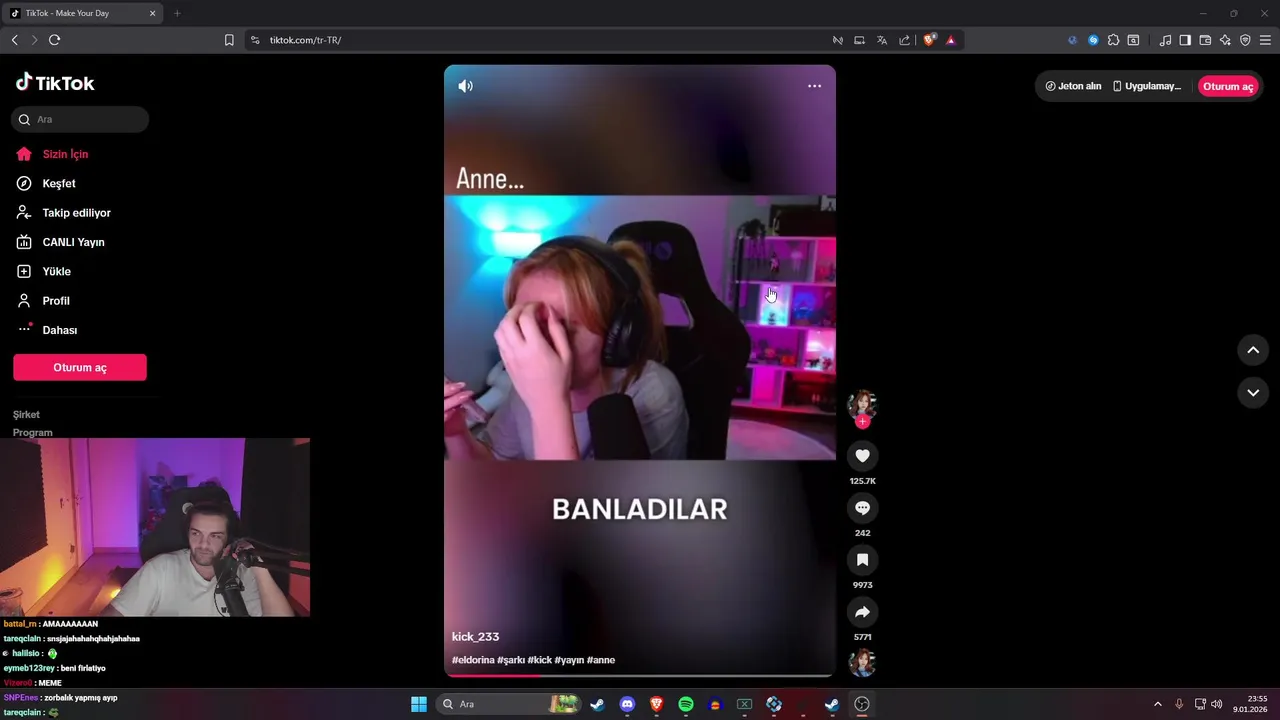Mute the TikTok video sound
Screen dimensions: 1280x720
466,86
